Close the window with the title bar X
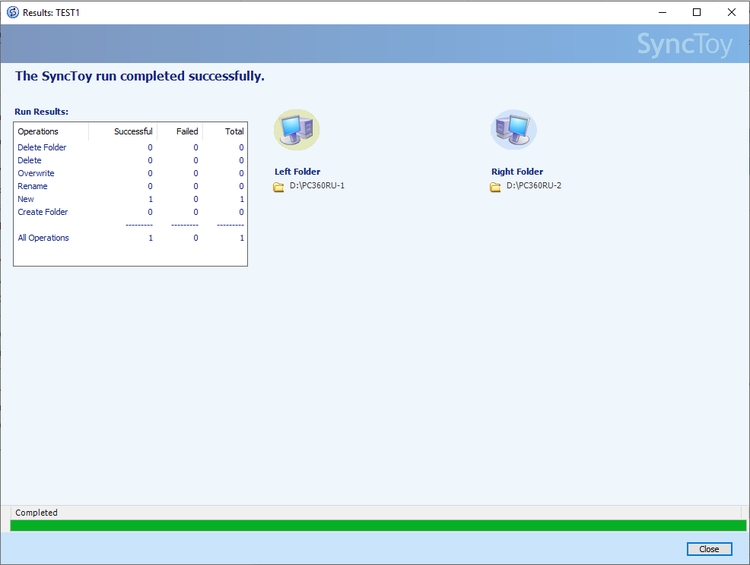This screenshot has height=565, width=750. [x=731, y=12]
